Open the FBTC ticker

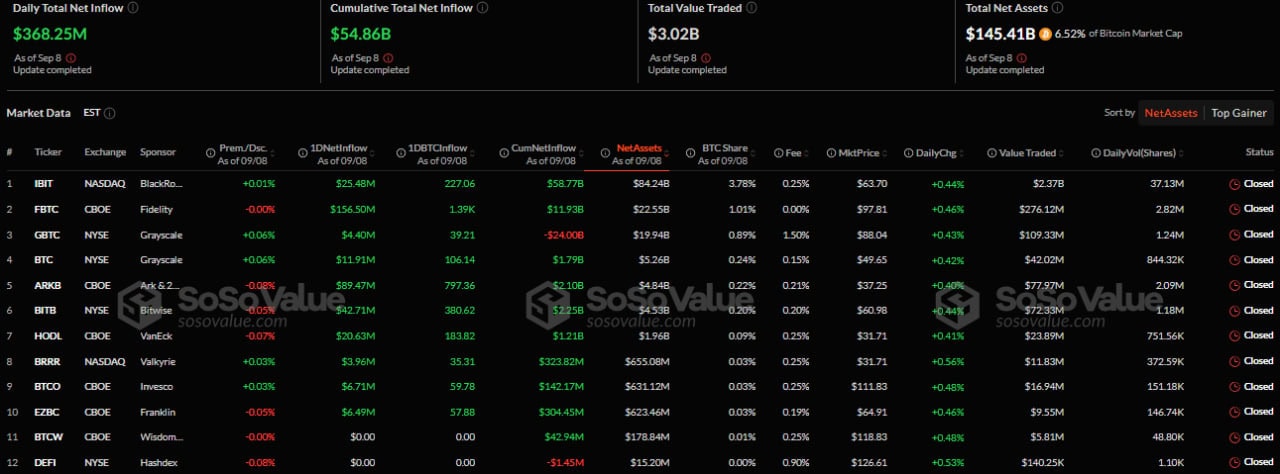pos(46,209)
